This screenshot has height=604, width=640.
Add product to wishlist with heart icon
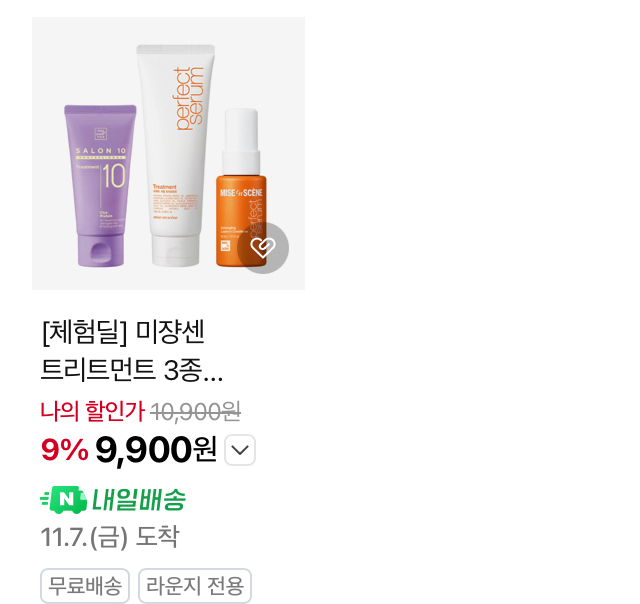tap(263, 248)
